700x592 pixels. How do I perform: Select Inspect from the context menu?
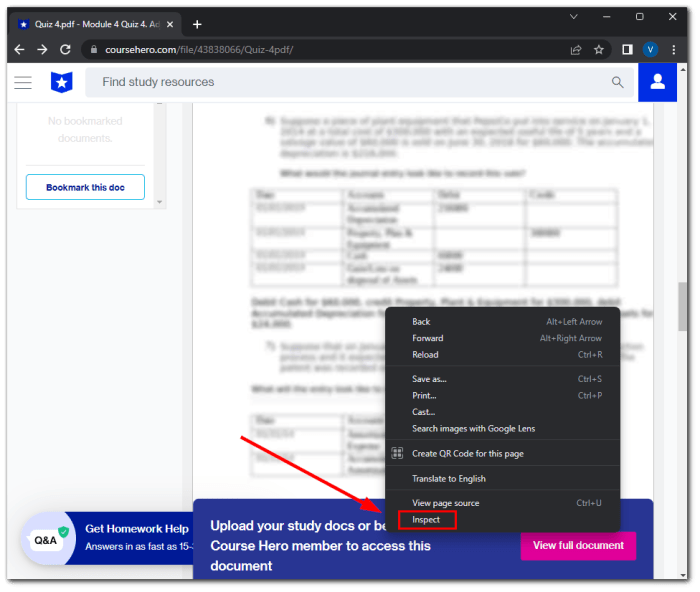(x=502, y=520)
